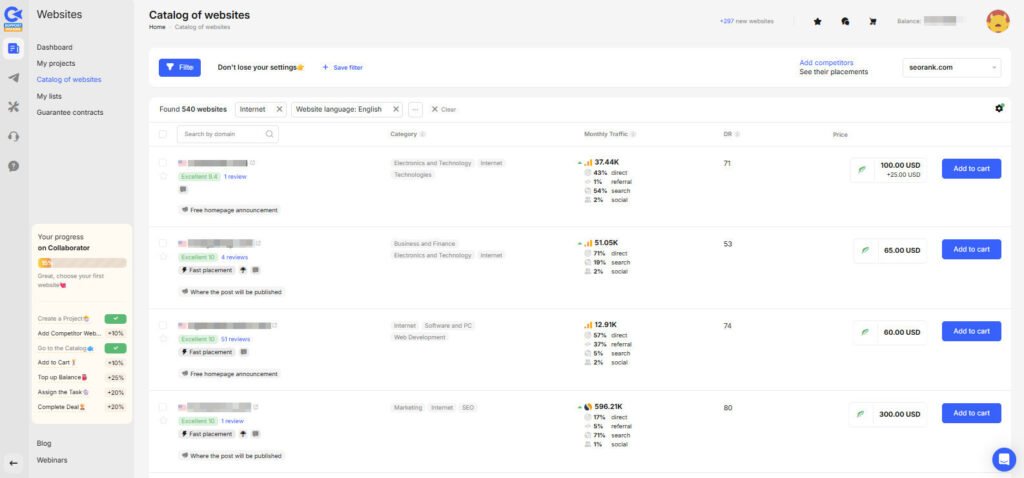Remove the Website language: English filter

396,109
